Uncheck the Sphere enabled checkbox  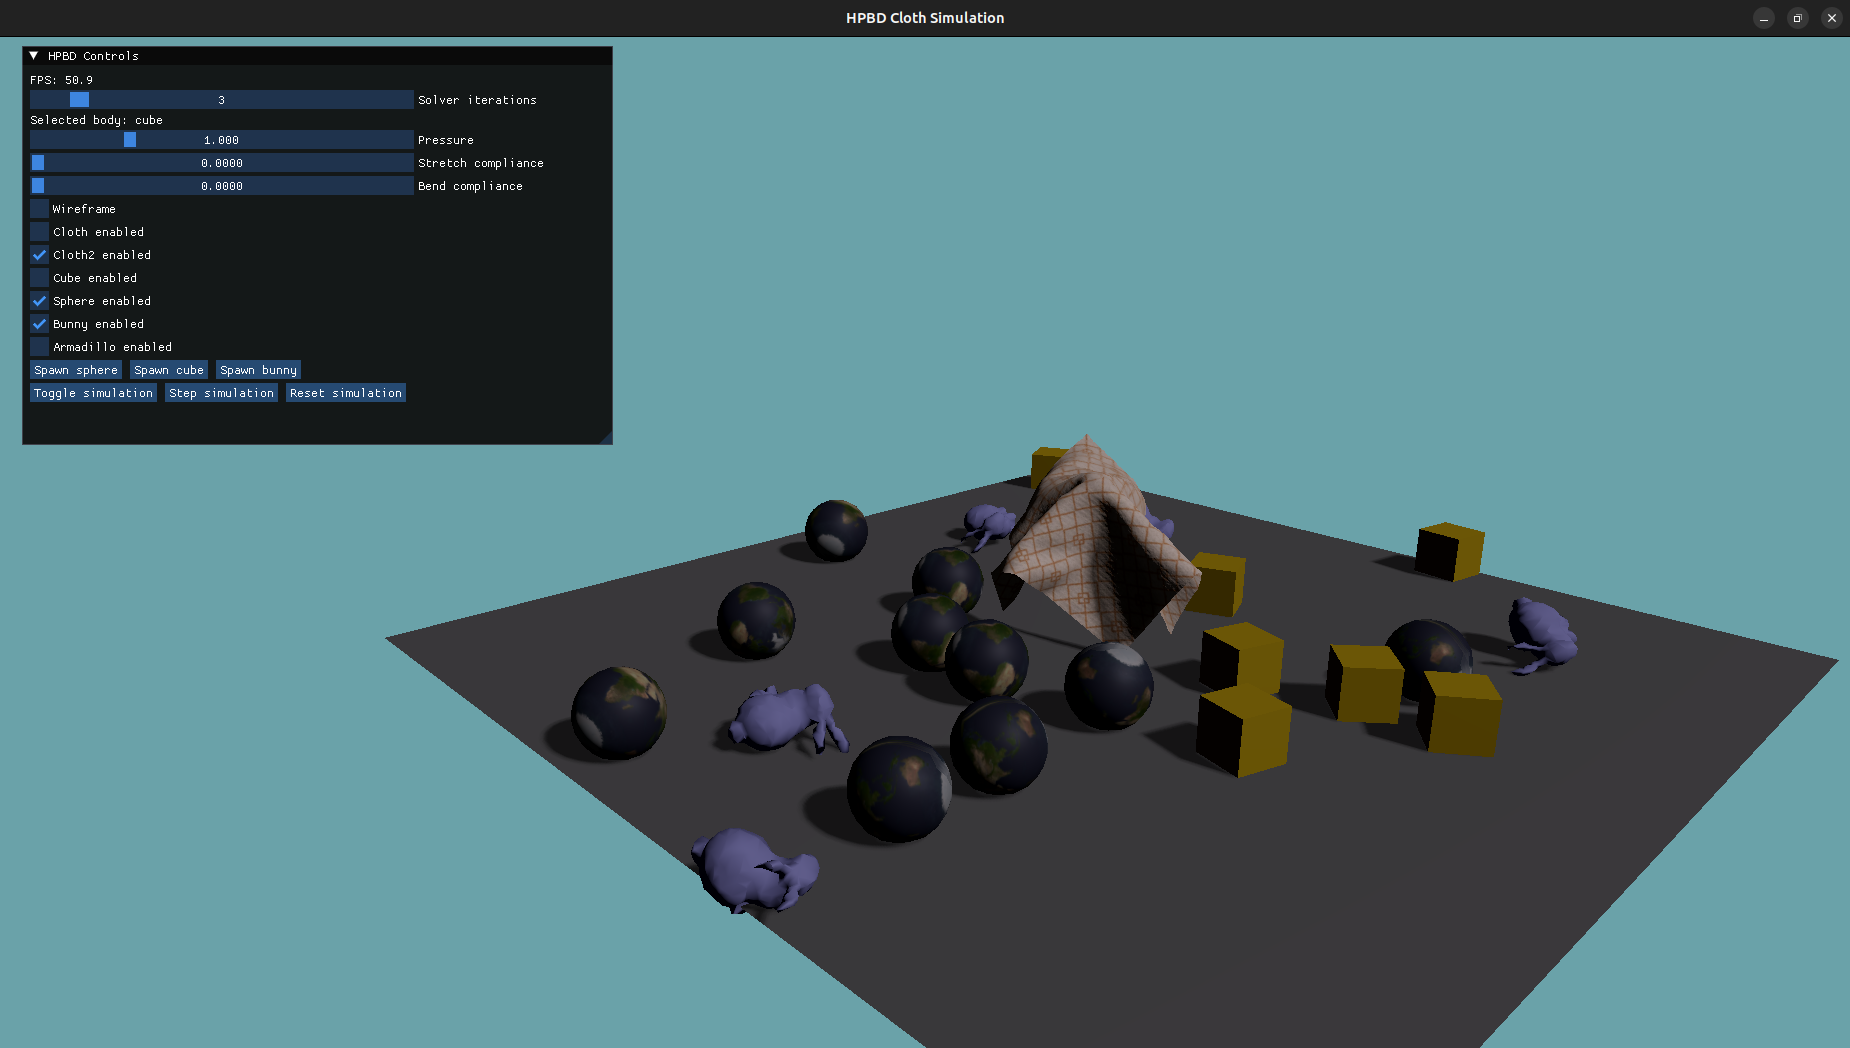[x=39, y=300]
